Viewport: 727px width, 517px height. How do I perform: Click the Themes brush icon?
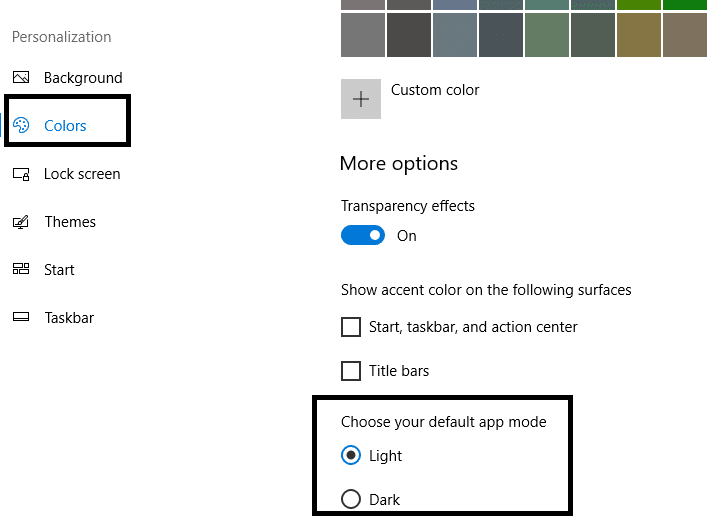coord(21,222)
